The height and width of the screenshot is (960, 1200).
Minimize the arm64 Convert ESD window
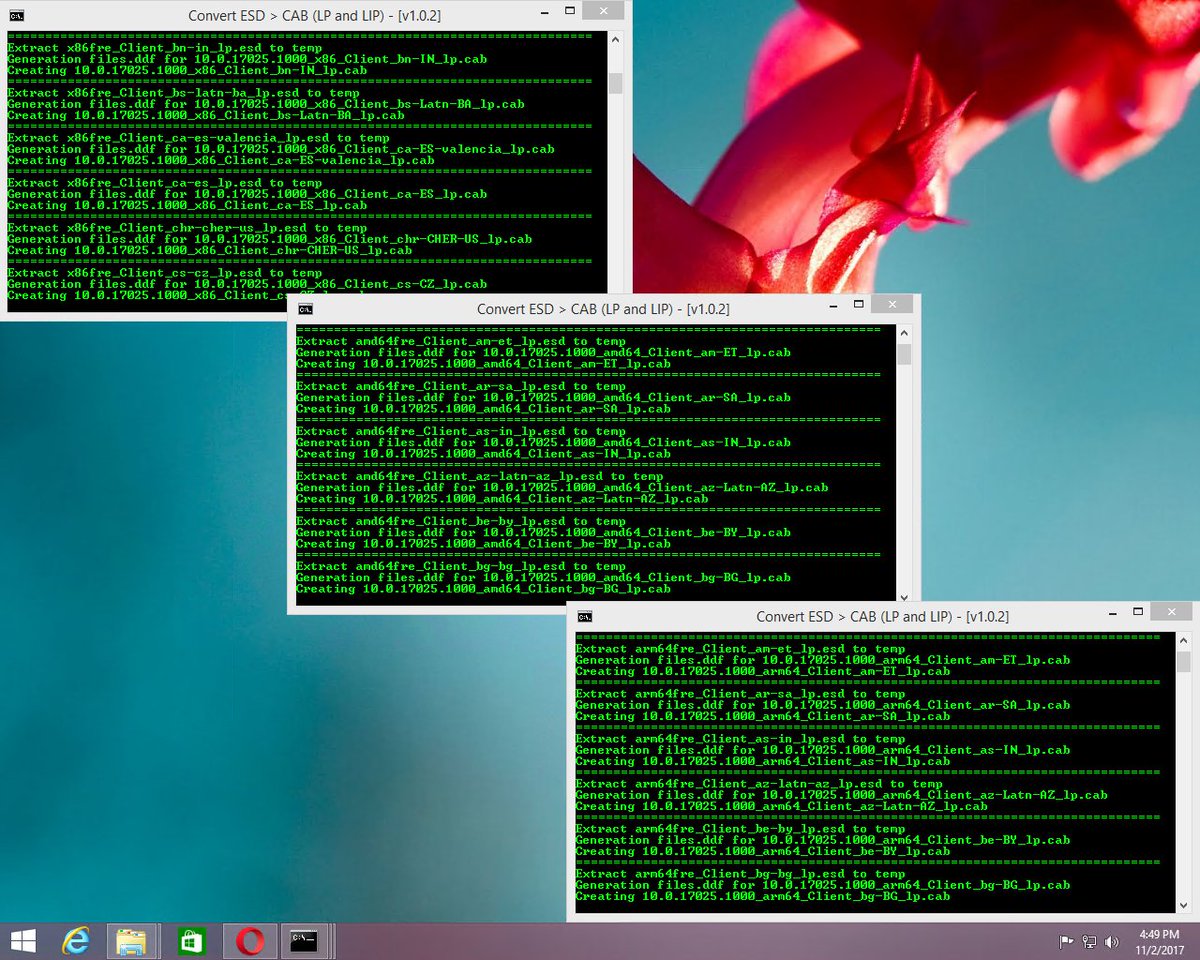1111,613
